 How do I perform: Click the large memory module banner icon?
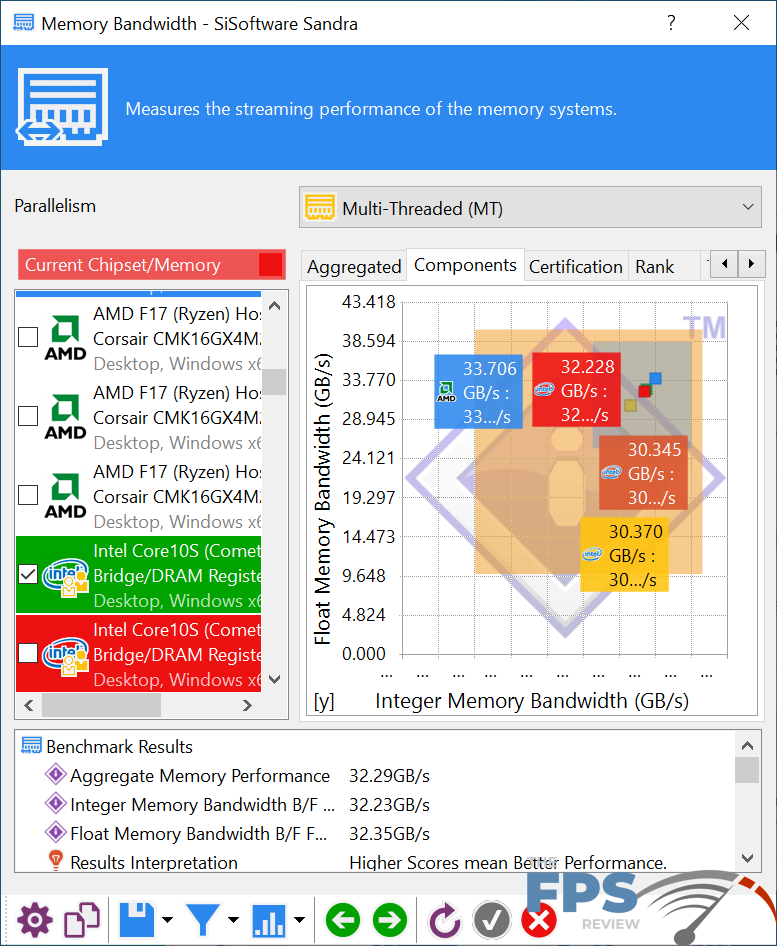click(63, 107)
